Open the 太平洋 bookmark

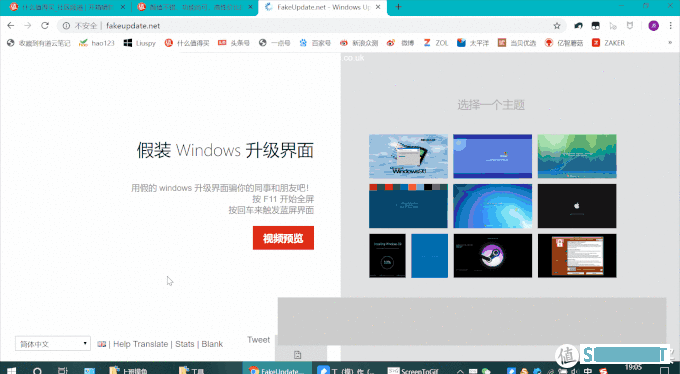click(x=473, y=43)
